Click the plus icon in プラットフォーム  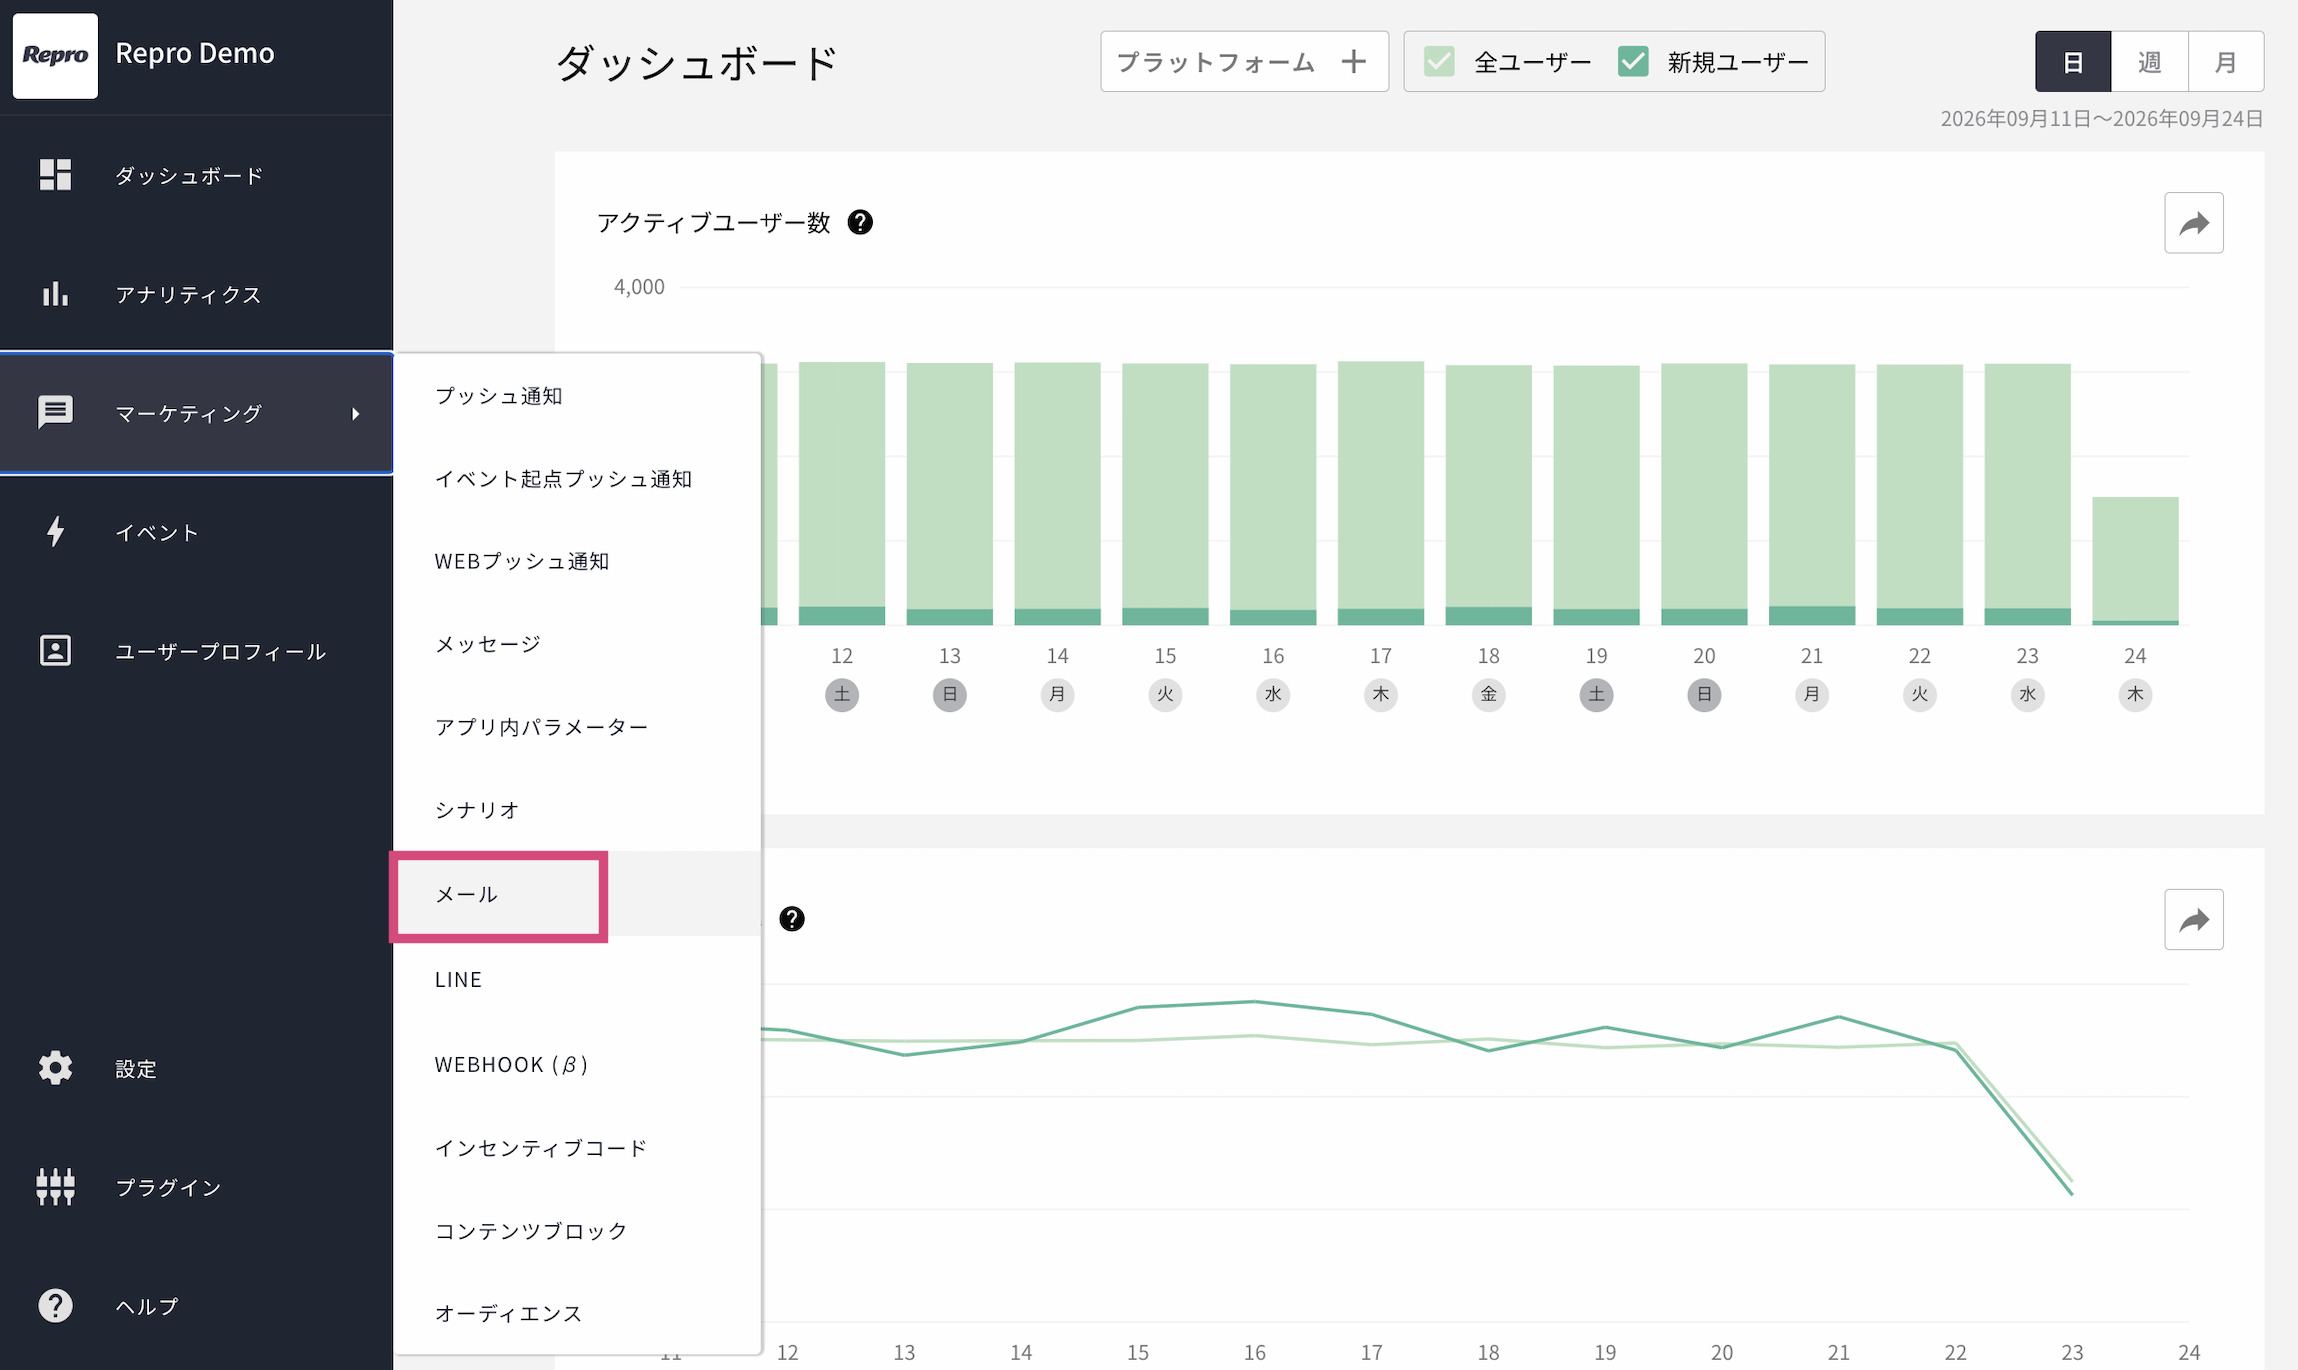click(1354, 62)
